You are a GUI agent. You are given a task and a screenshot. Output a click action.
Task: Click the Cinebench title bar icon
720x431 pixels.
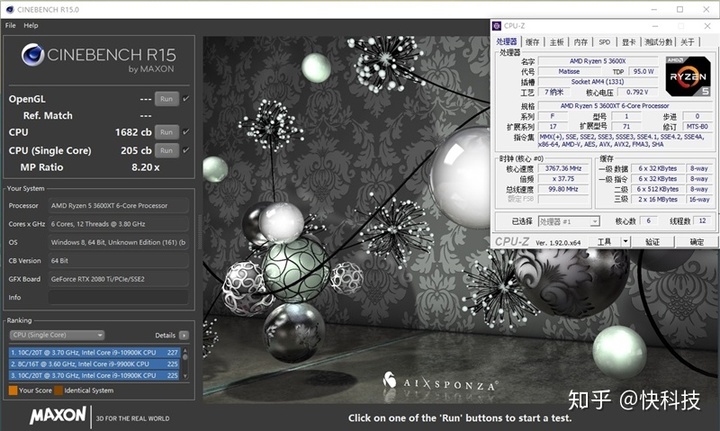tap(10, 9)
